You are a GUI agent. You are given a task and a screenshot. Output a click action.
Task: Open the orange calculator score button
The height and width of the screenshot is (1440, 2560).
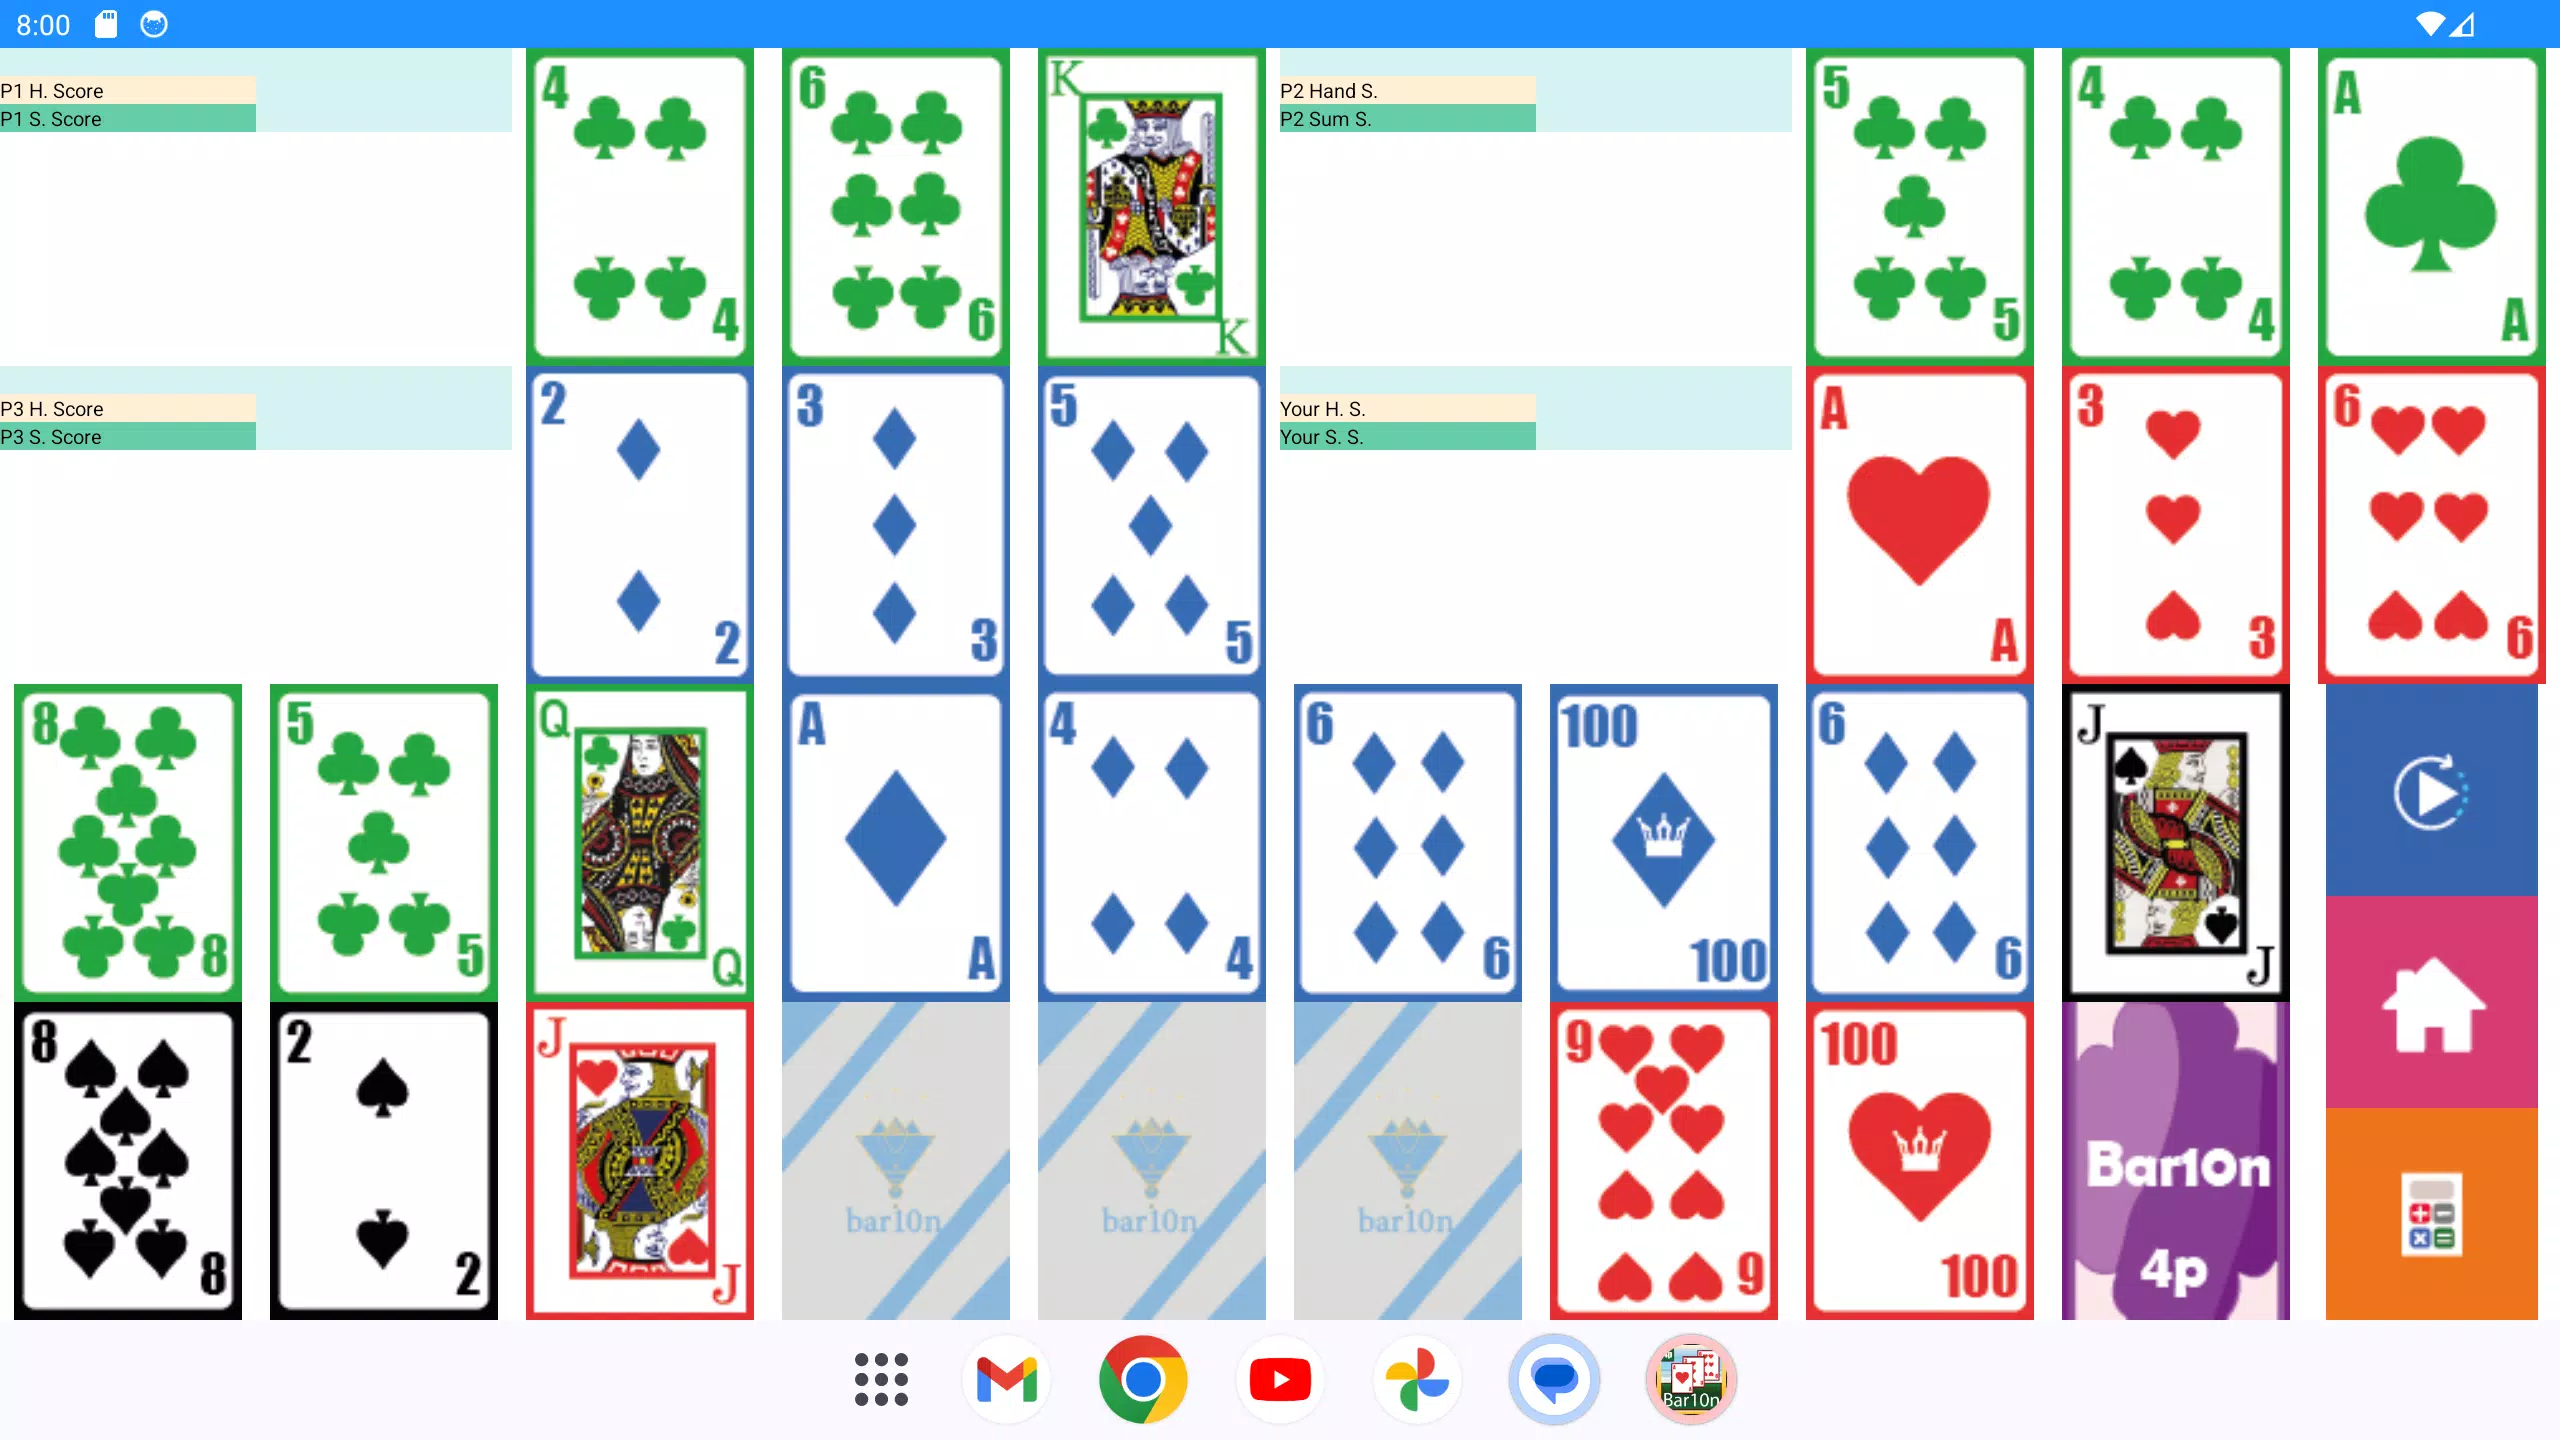coord(2431,1214)
